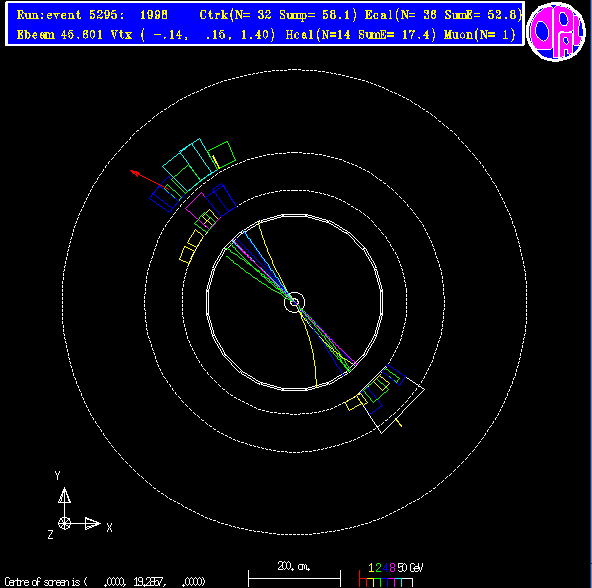The width and height of the screenshot is (592, 588).
Task: Select the X axis arrow indicator
Action: pyautogui.click(x=92, y=523)
